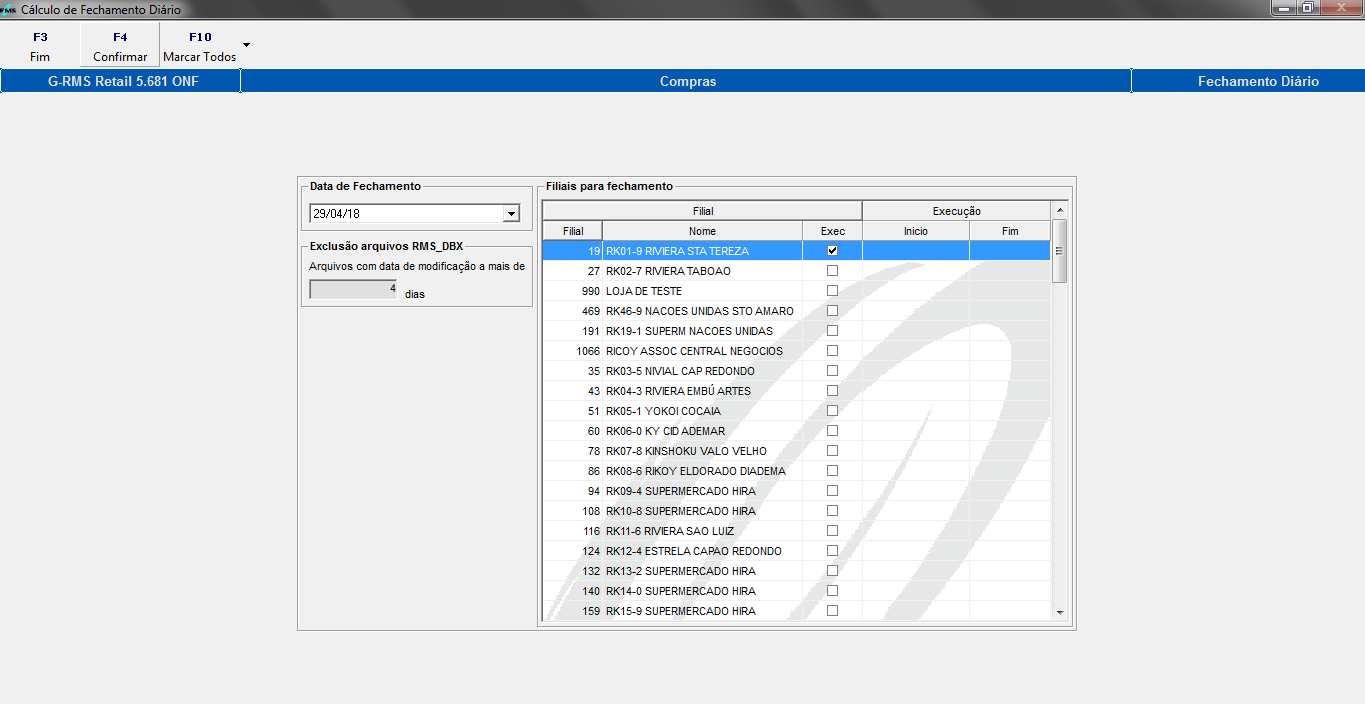Check Exec for RK06-0 KY CID ADEMAR
The image size is (1365, 704).
pyautogui.click(x=832, y=431)
